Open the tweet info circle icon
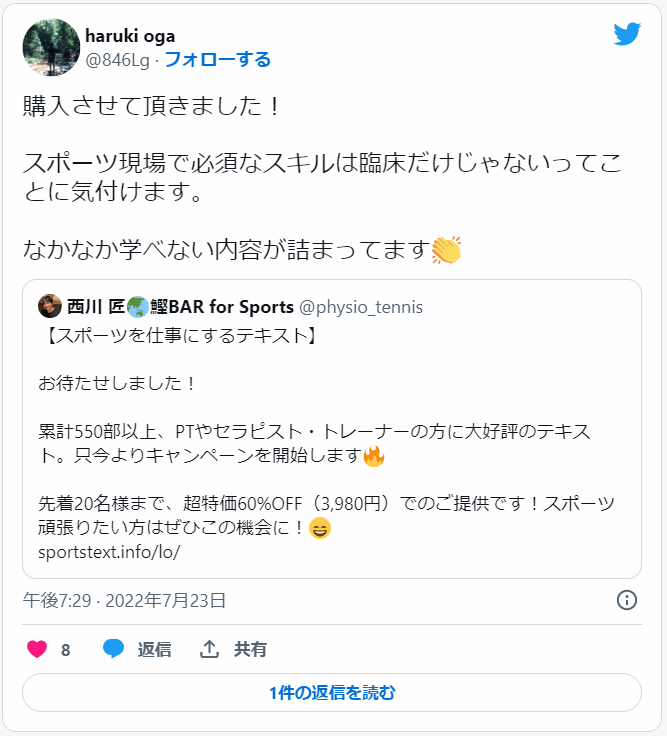667x736 pixels. (627, 600)
